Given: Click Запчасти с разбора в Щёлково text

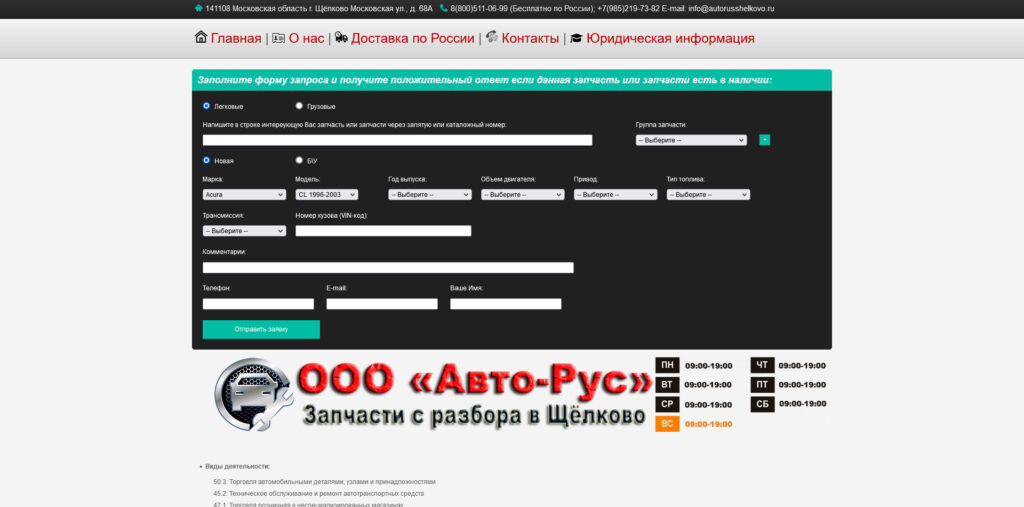Looking at the screenshot, I should 475,414.
